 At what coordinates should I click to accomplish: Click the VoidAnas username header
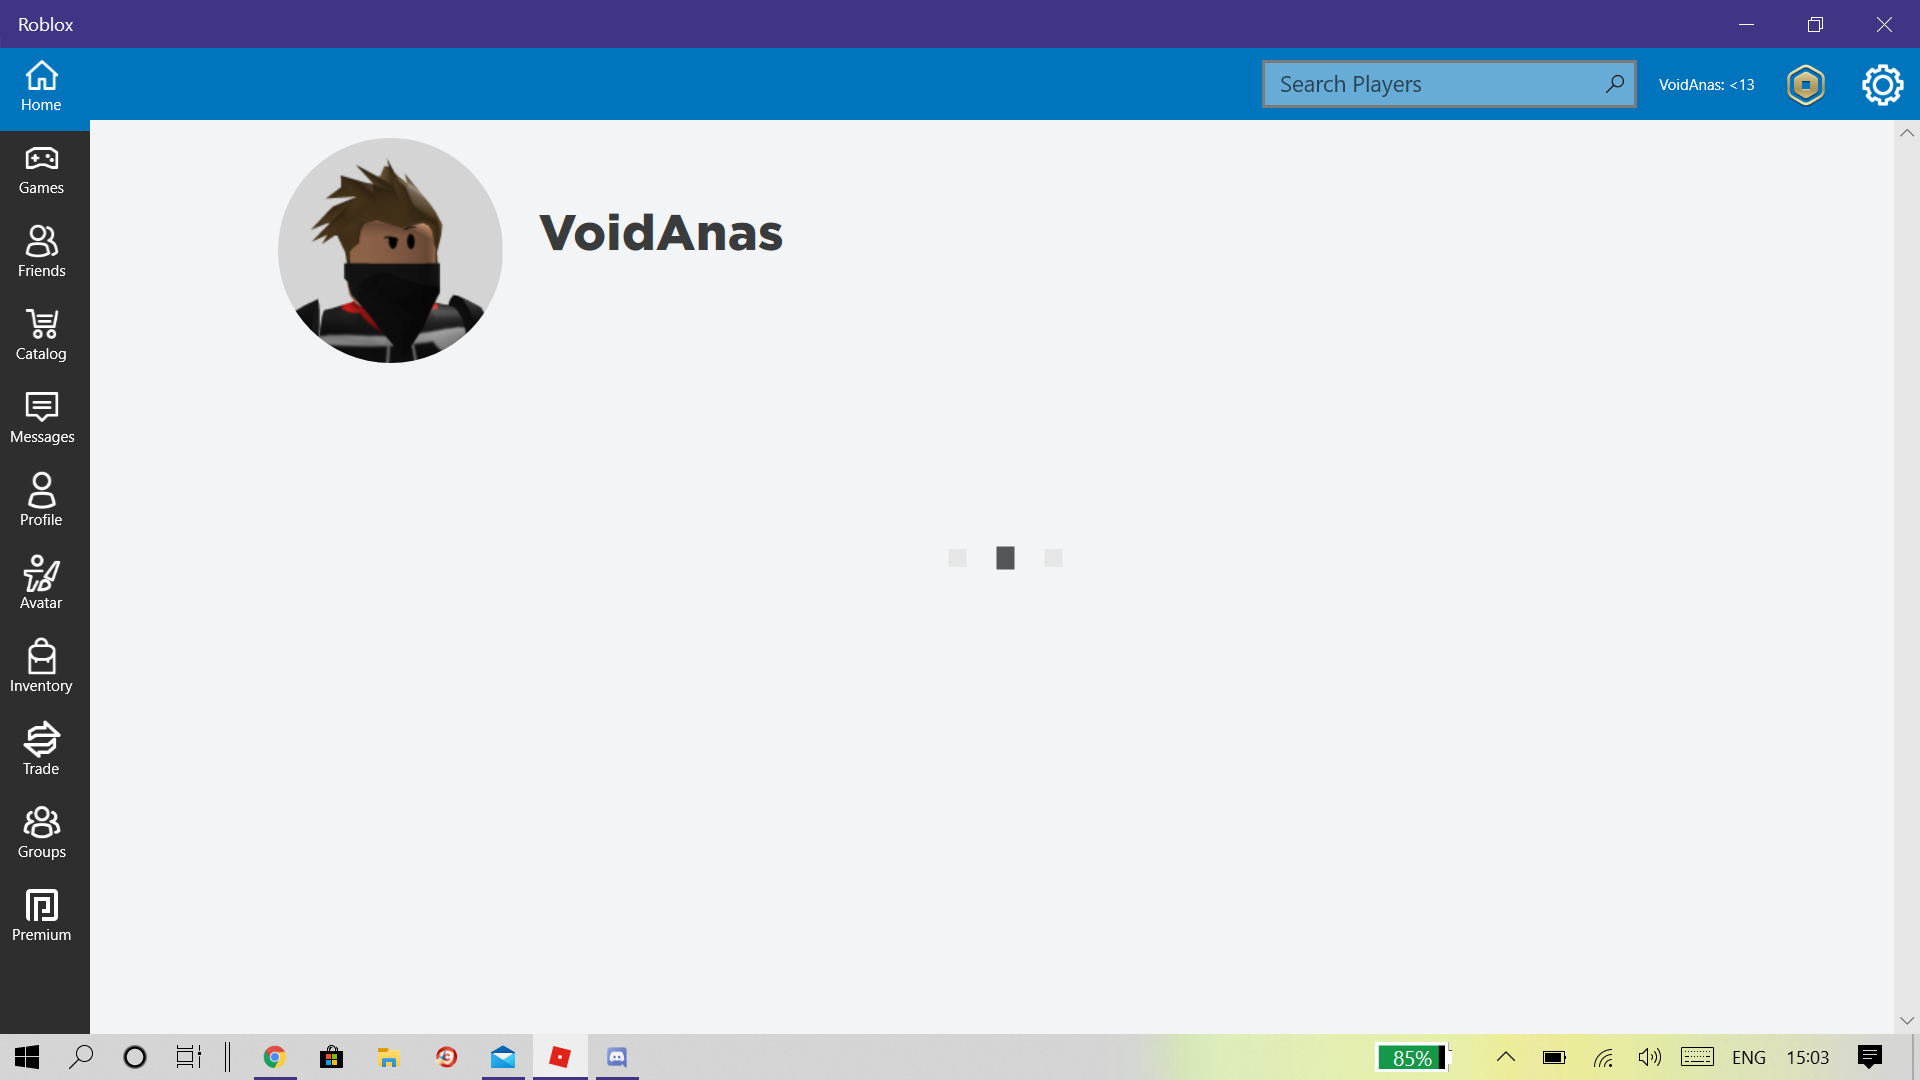click(x=661, y=232)
